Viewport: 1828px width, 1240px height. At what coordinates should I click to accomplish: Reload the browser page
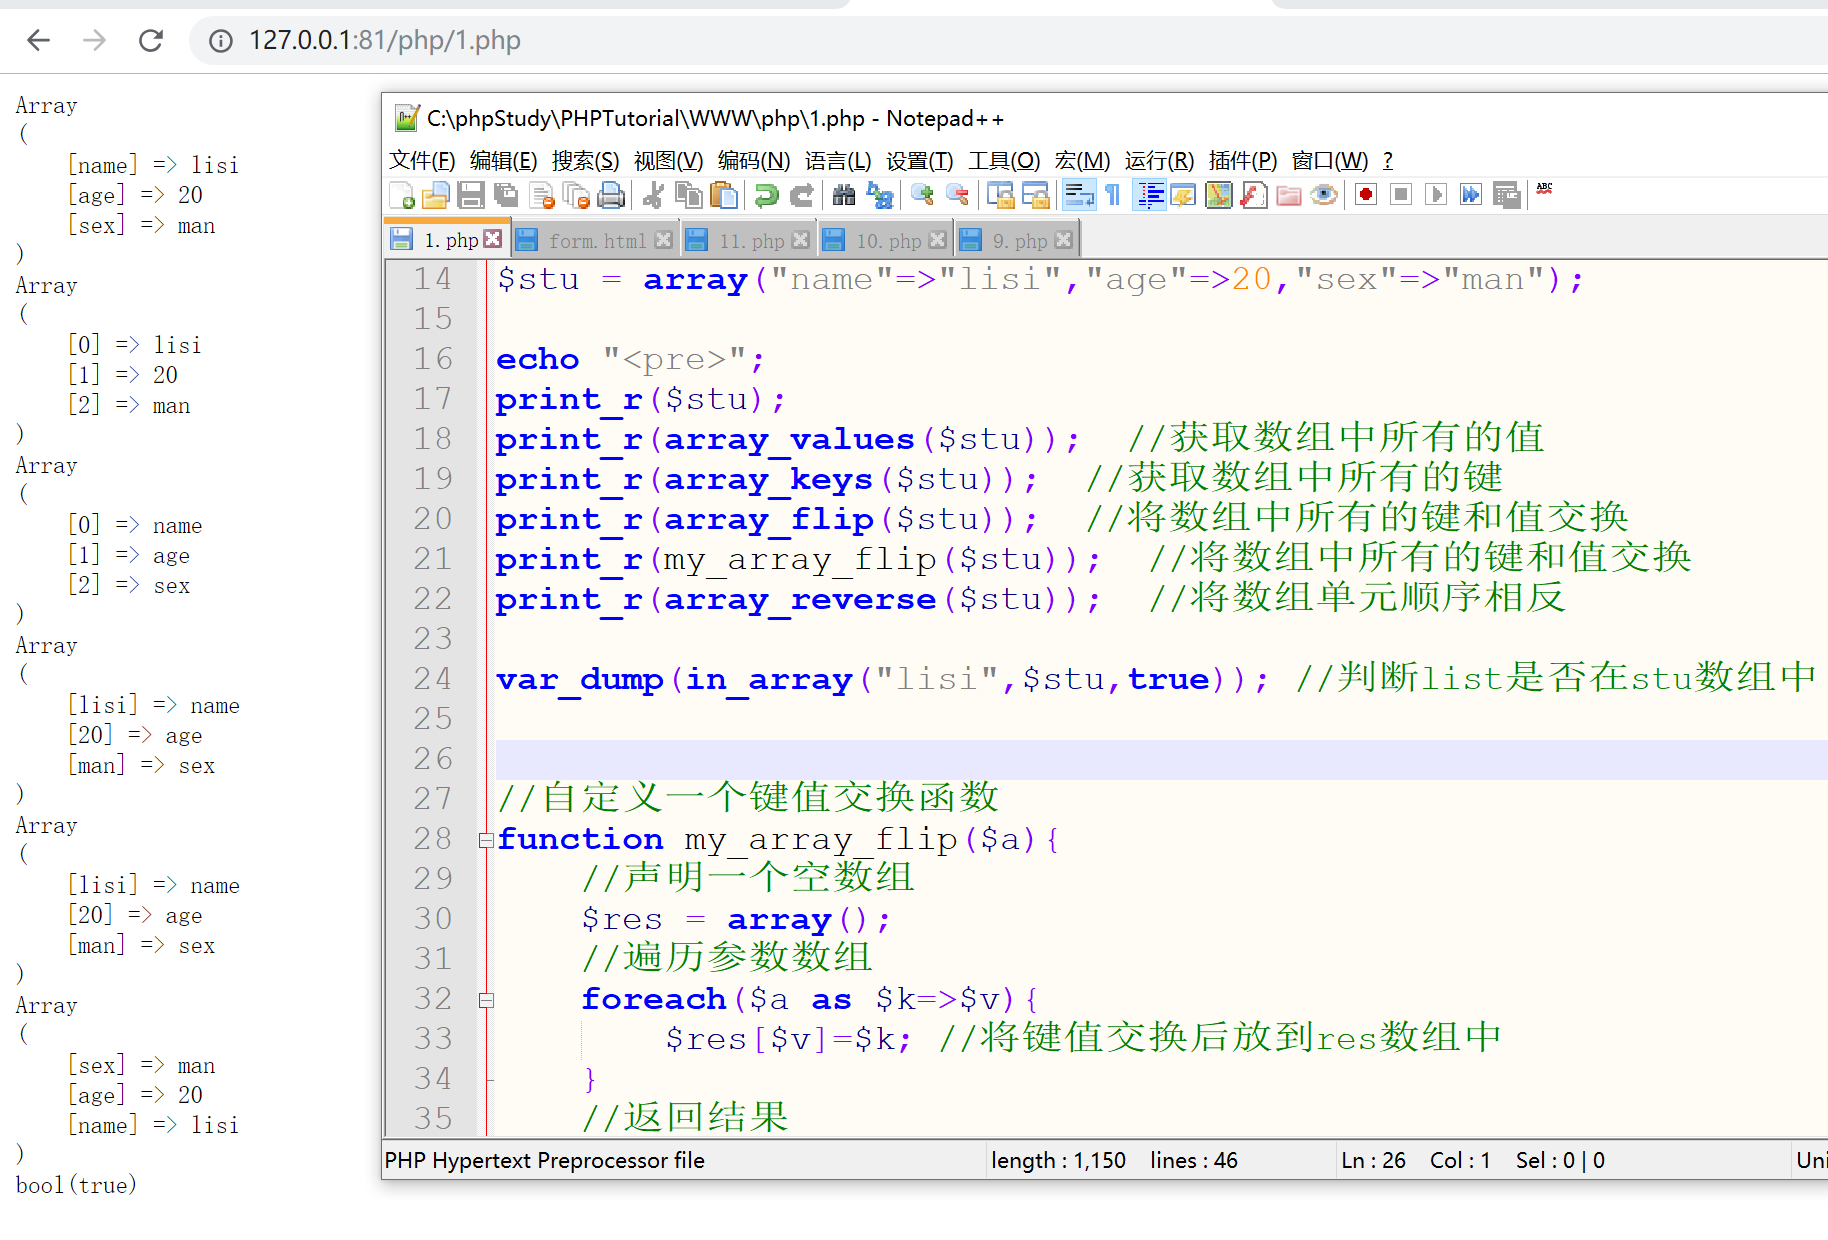tap(151, 40)
